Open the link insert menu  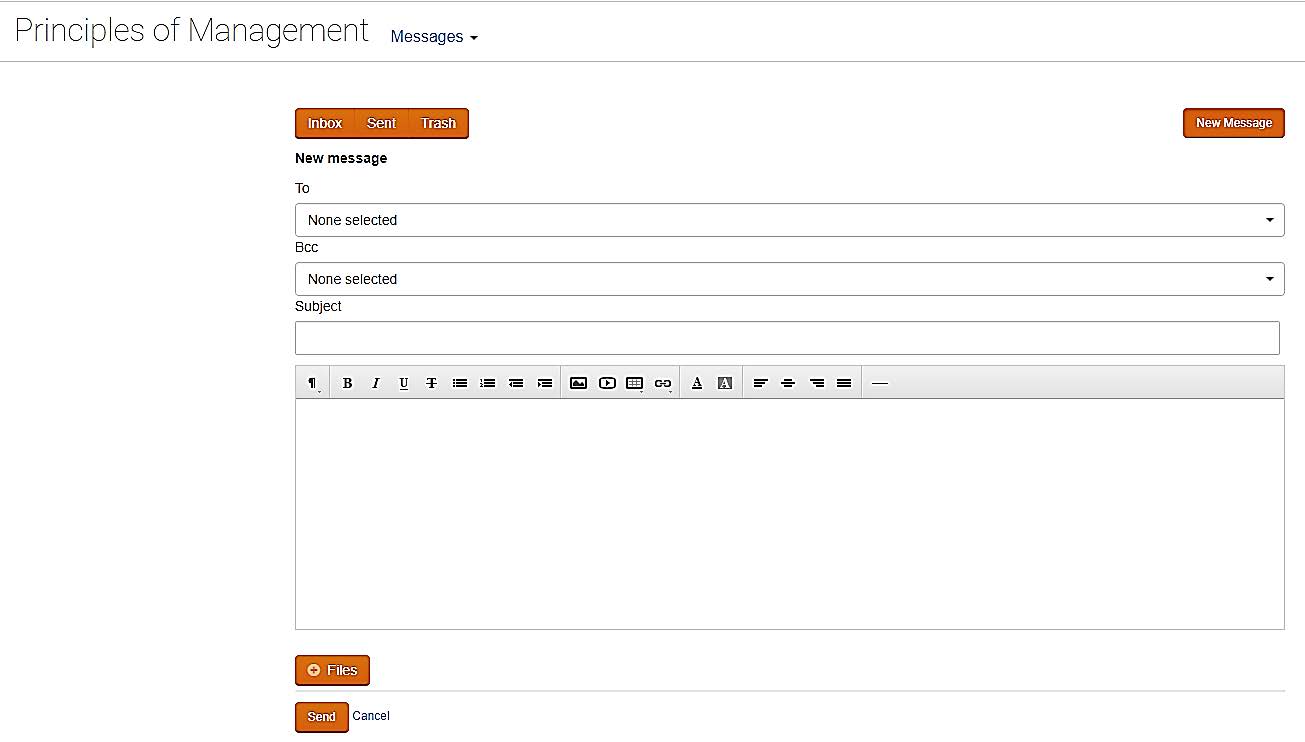(663, 383)
